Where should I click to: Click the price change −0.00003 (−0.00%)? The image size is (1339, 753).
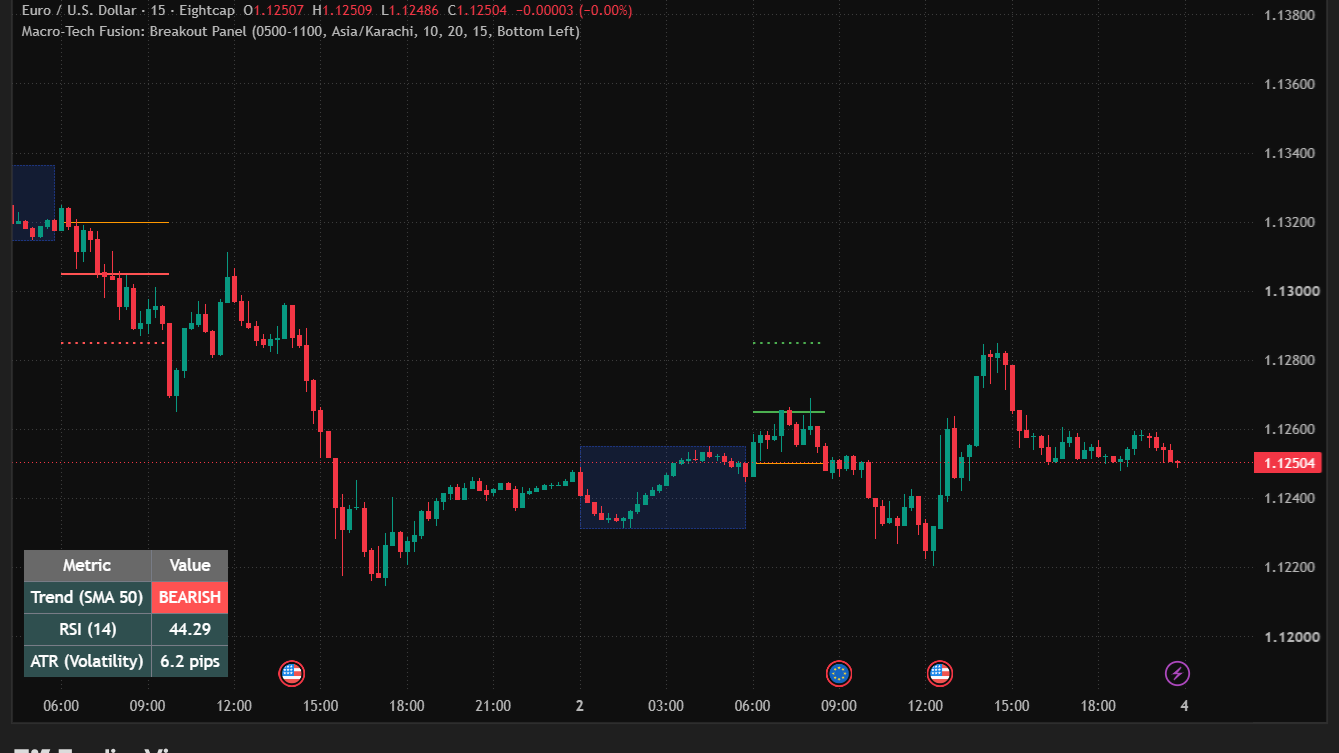[574, 10]
